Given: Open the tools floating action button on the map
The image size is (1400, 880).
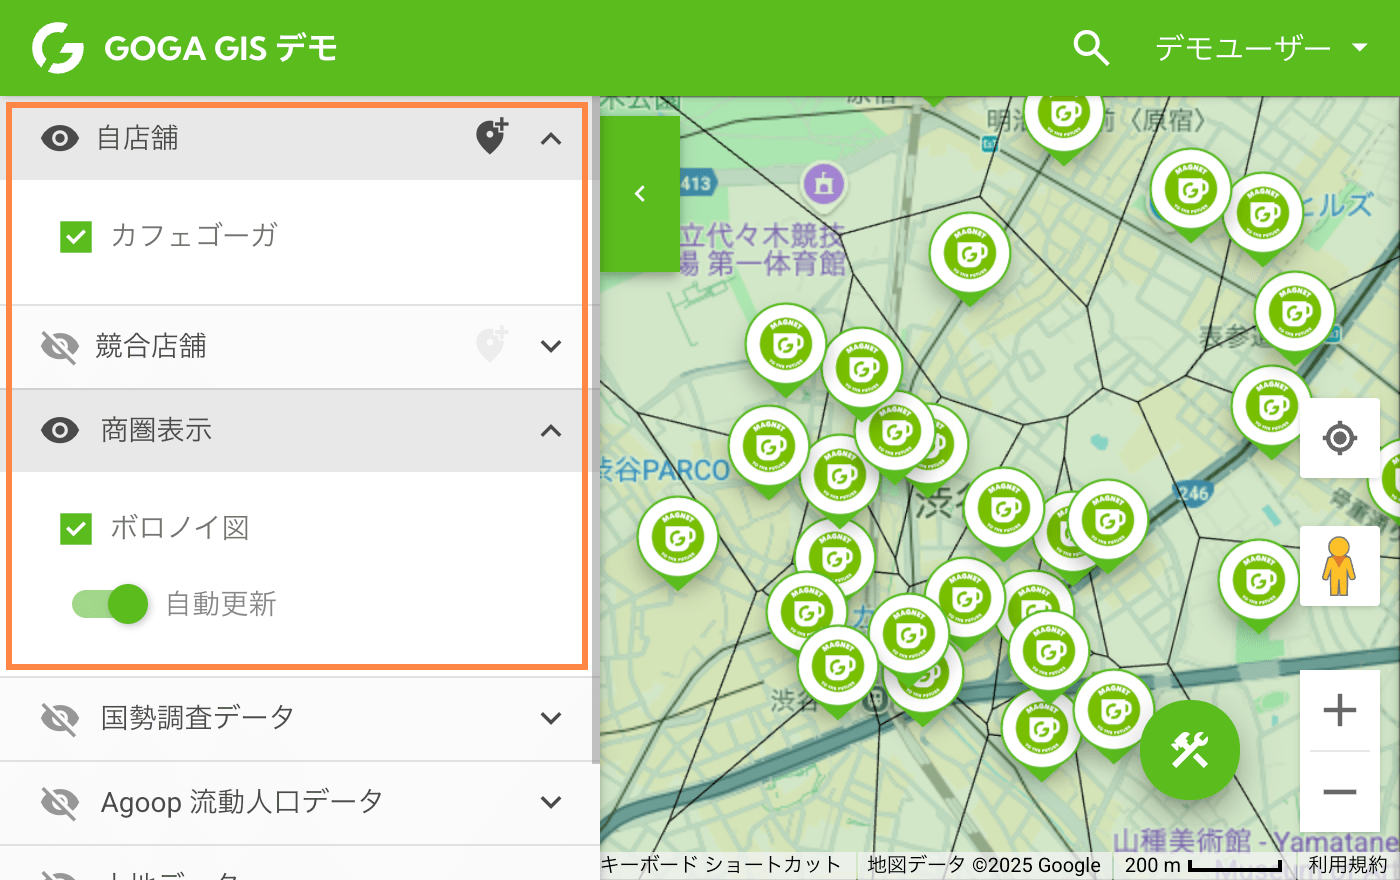Looking at the screenshot, I should [1190, 750].
